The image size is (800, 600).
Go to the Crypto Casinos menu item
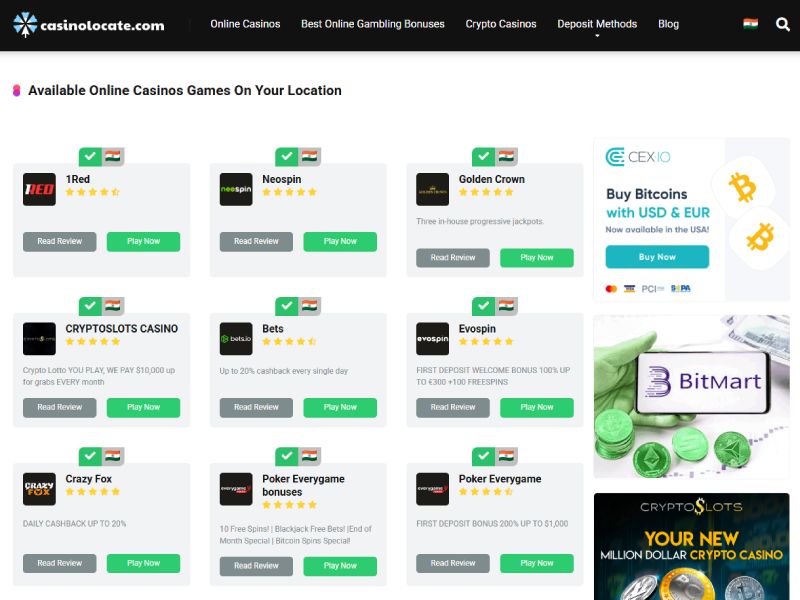coord(501,24)
